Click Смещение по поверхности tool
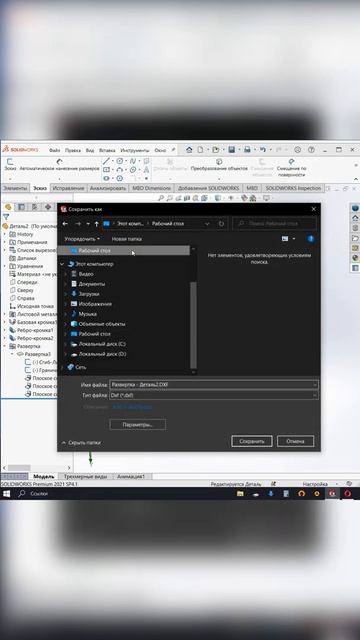Screen dimensions: 360x640 point(291,168)
